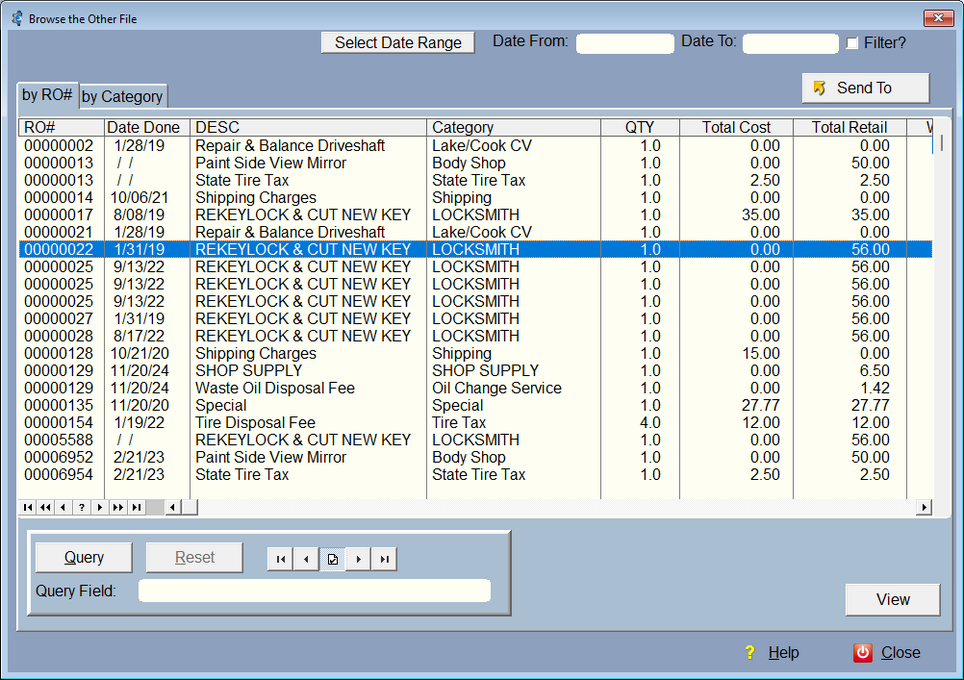The width and height of the screenshot is (964, 680).
Task: Select RO 00006952 Paint Side View Mirror row
Action: (476, 457)
